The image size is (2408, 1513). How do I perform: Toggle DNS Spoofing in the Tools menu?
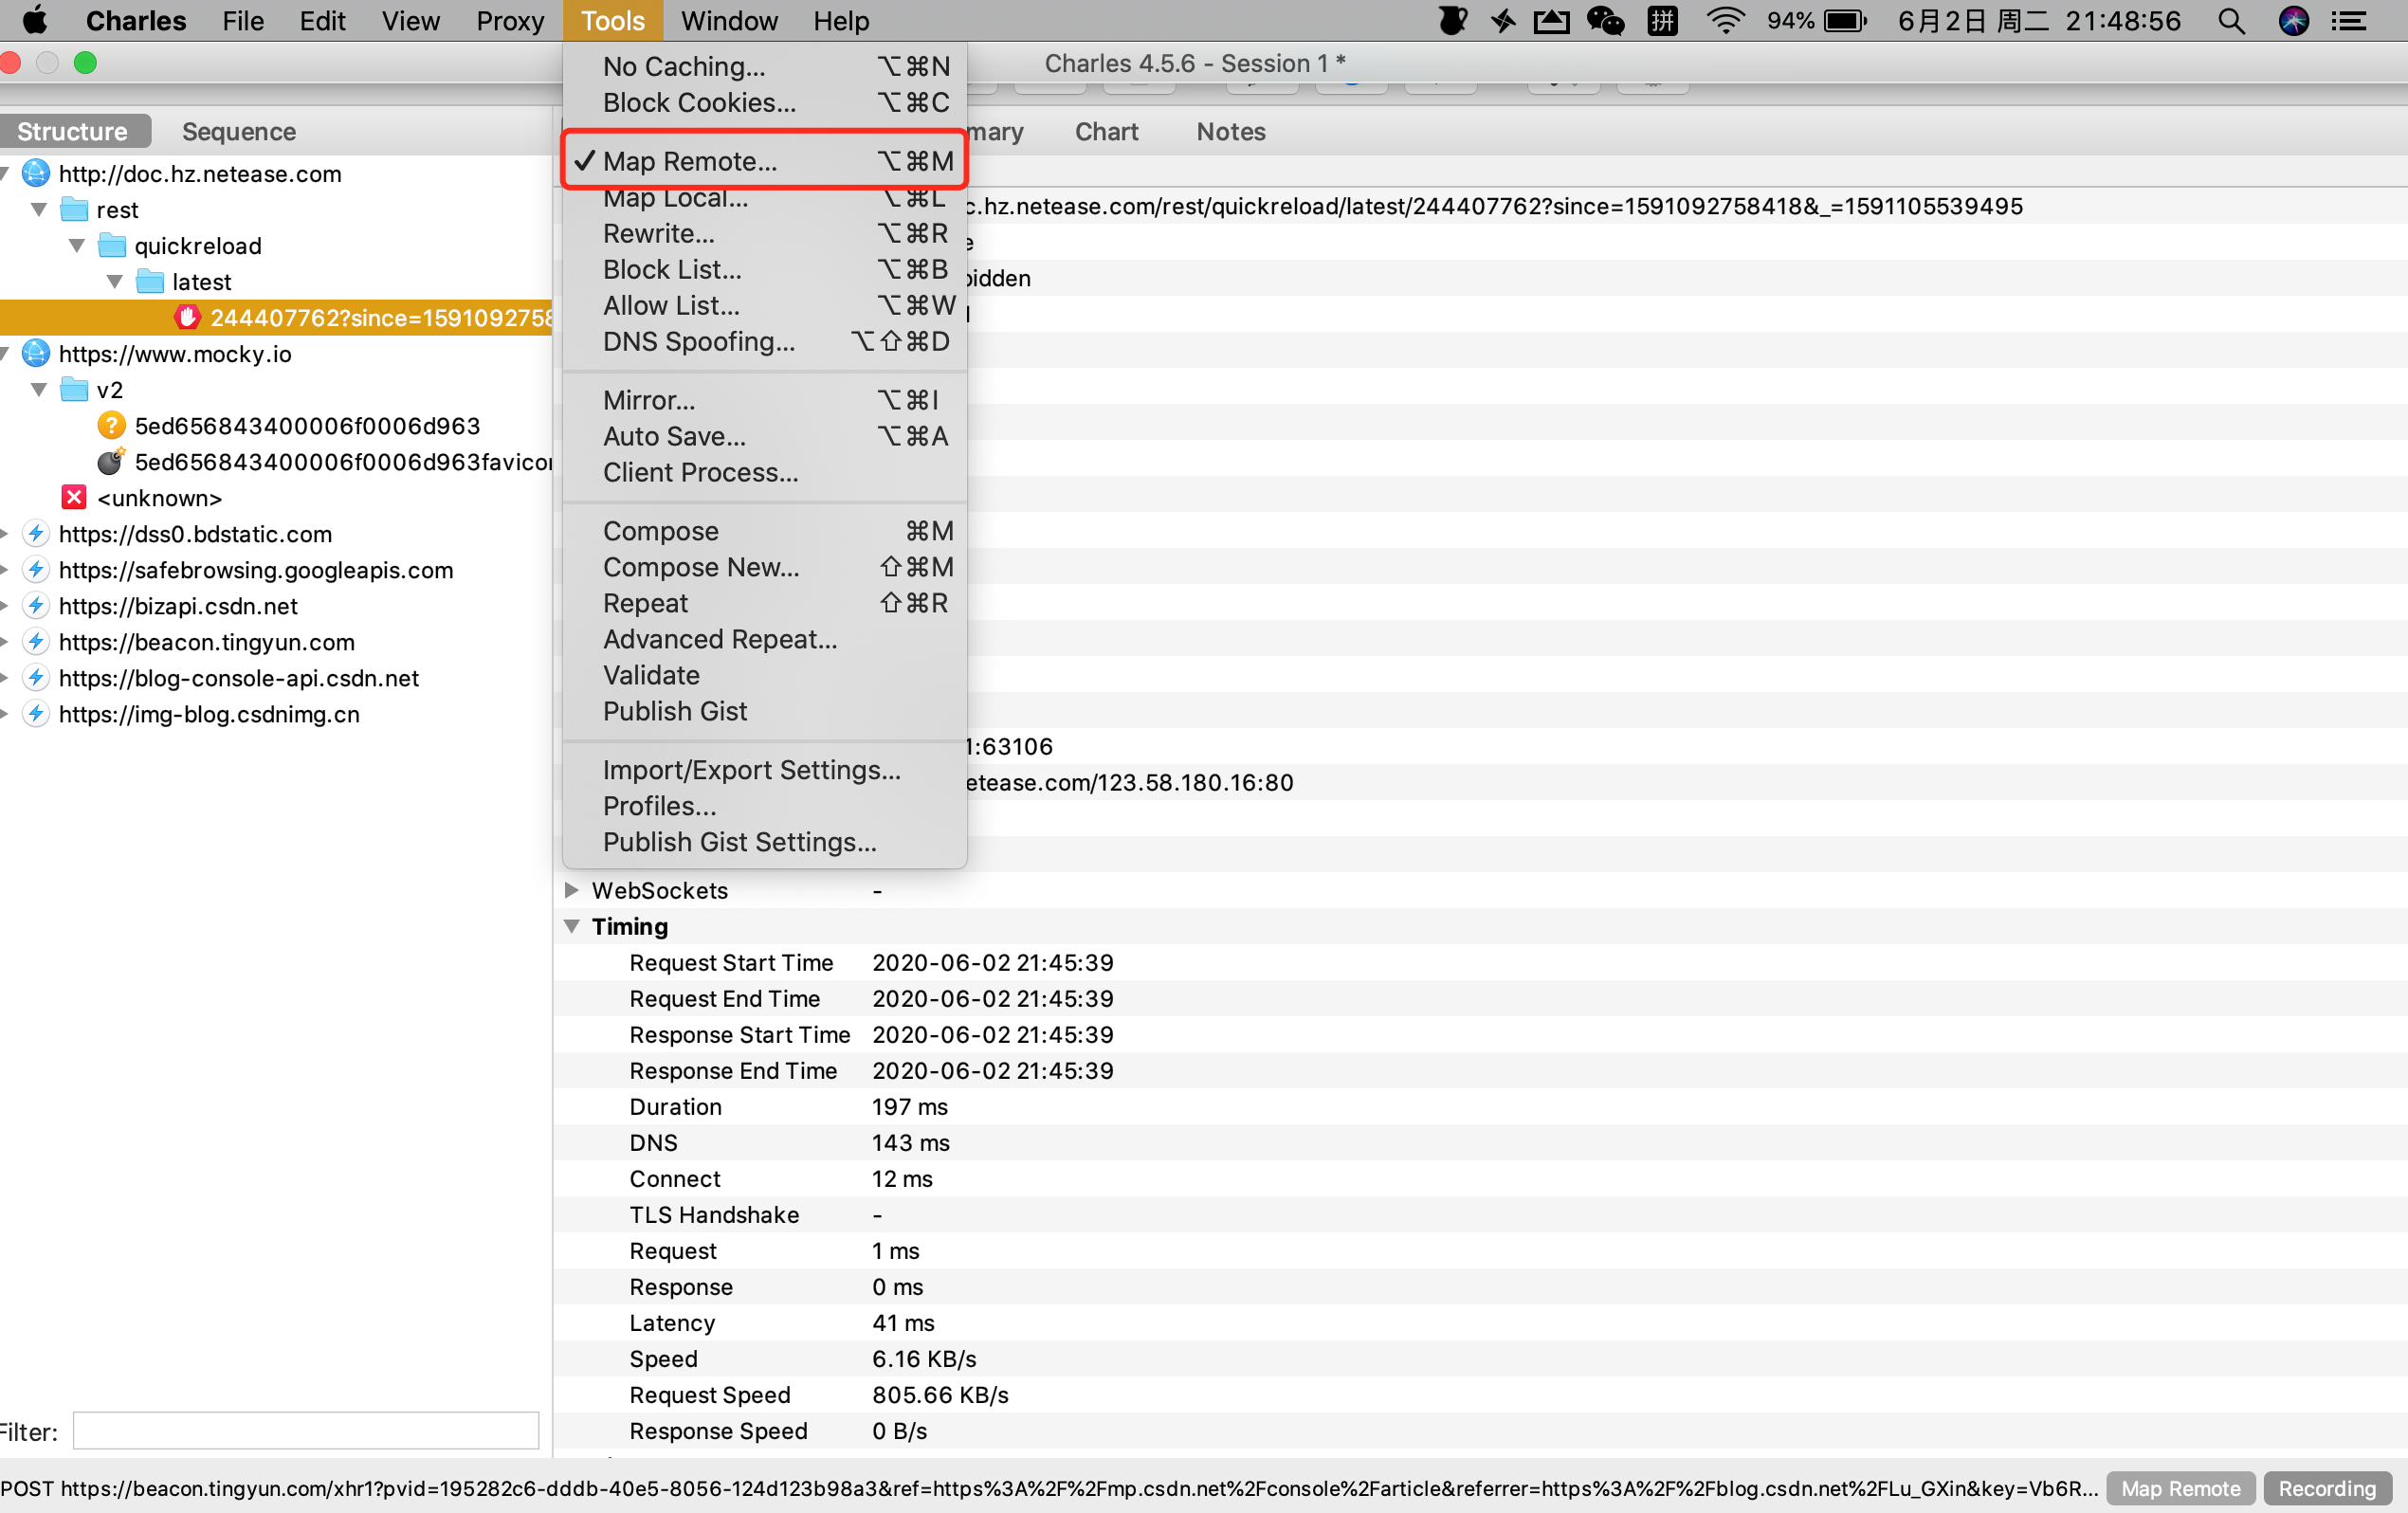click(x=764, y=341)
